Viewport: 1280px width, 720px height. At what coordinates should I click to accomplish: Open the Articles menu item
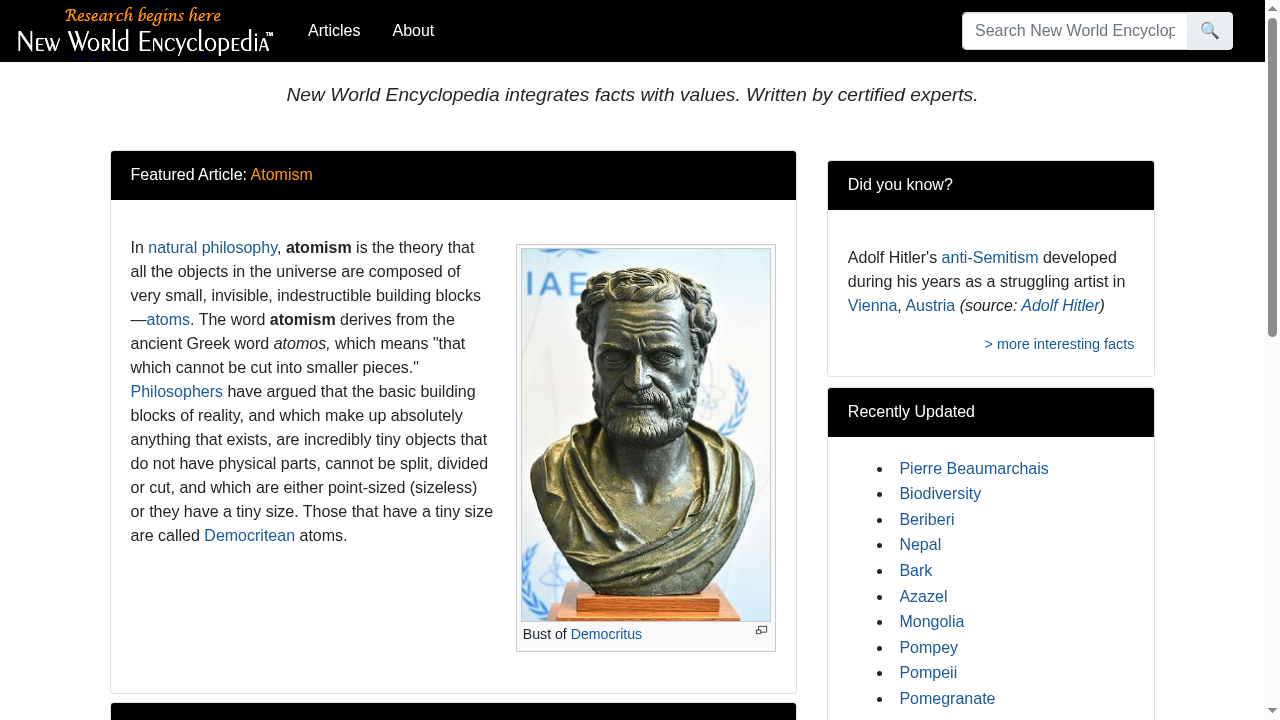[334, 31]
